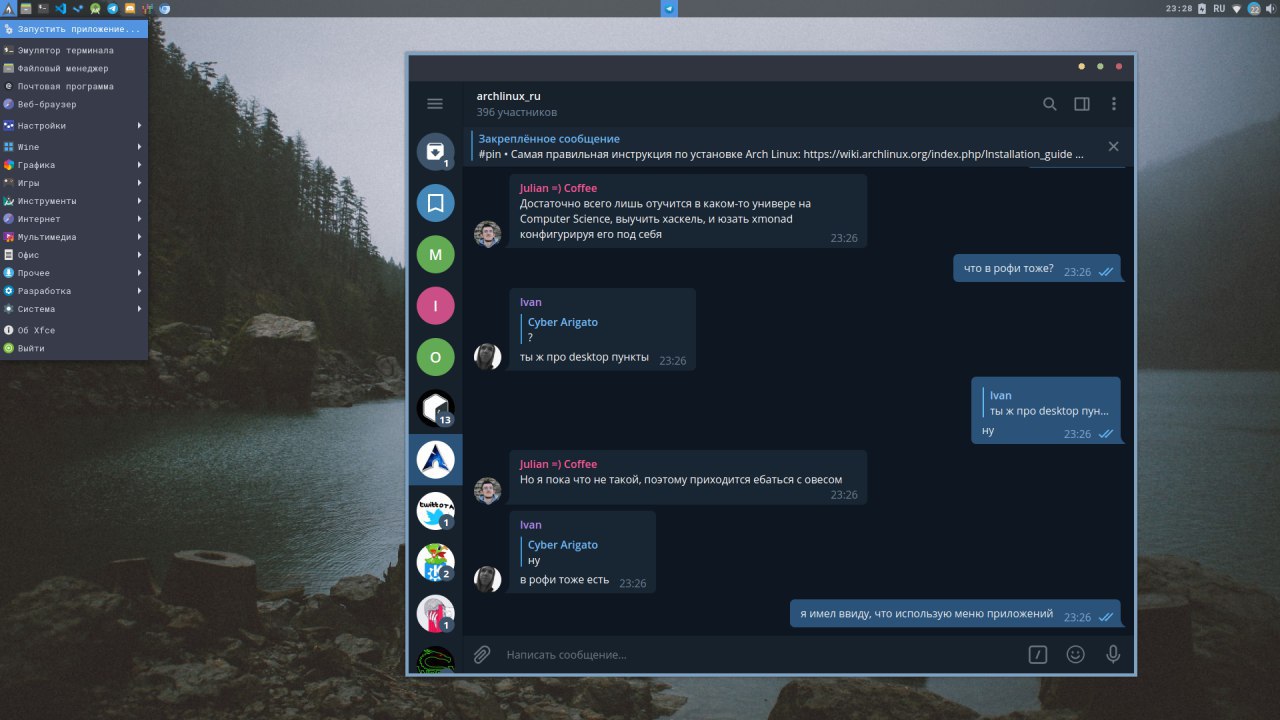Viewport: 1280px width, 720px height.
Task: Open the chat with pink I avatar
Action: click(435, 306)
